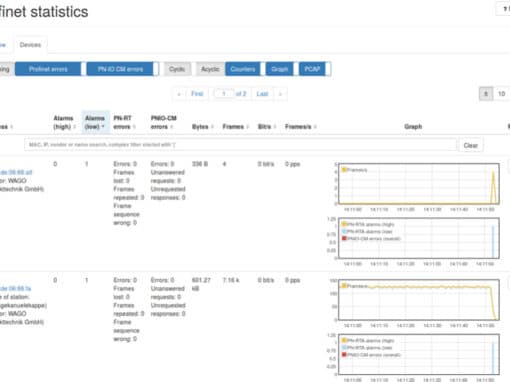Select the 336 B bytes cell
Viewport: 510px width, 382px height.
click(x=200, y=164)
